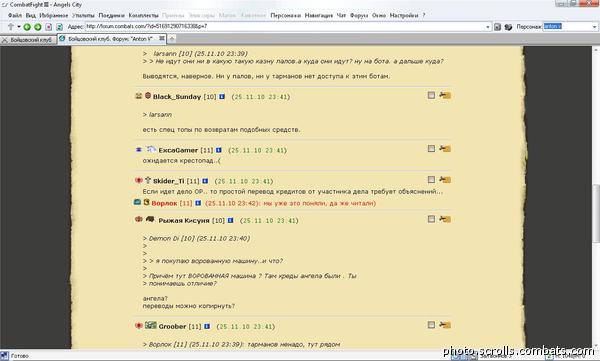Viewport: 600px width, 361px height.
Task: Open the red Ворлок name link
Action: click(x=165, y=203)
